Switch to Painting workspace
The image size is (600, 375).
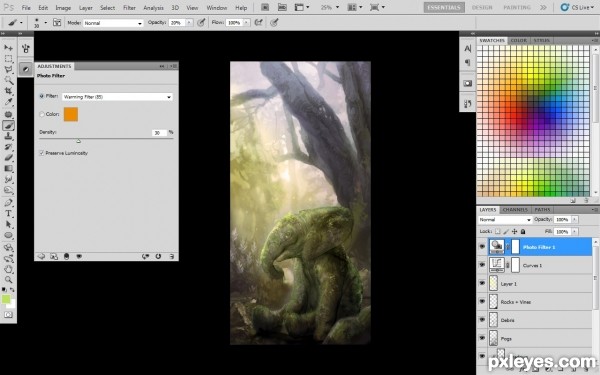coord(517,7)
